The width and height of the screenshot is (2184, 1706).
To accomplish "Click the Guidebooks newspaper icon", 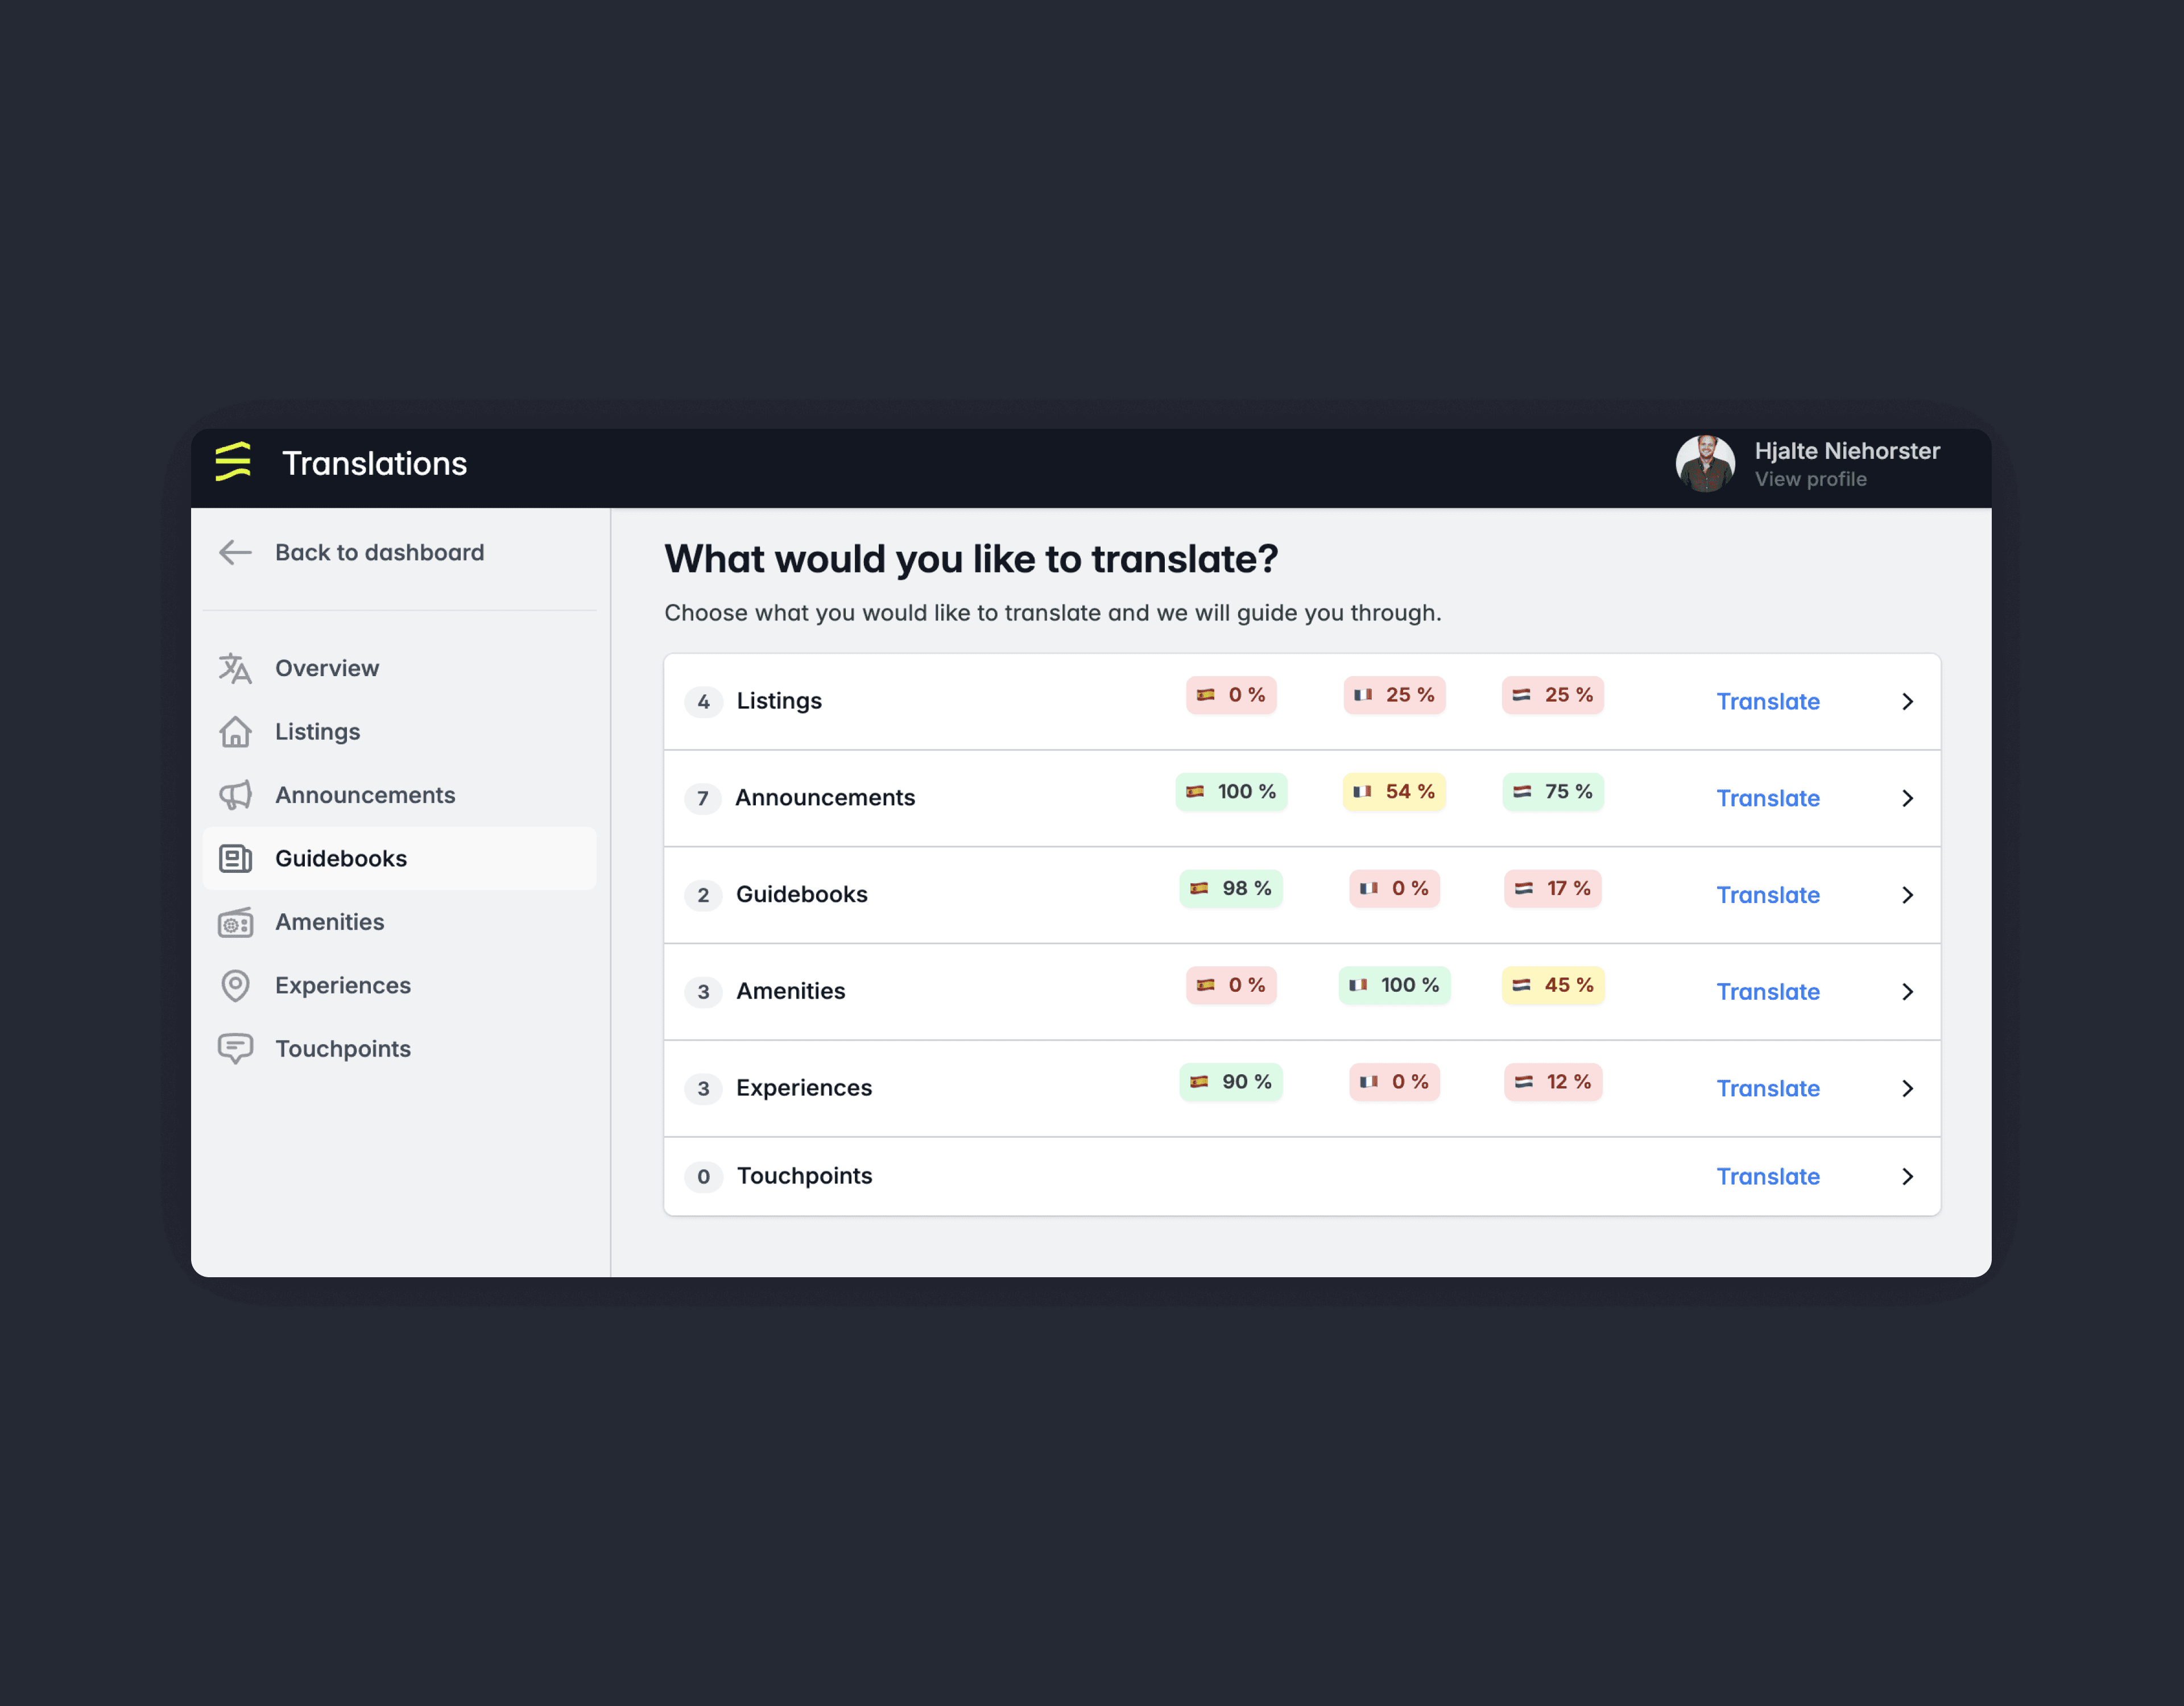I will click(x=235, y=858).
